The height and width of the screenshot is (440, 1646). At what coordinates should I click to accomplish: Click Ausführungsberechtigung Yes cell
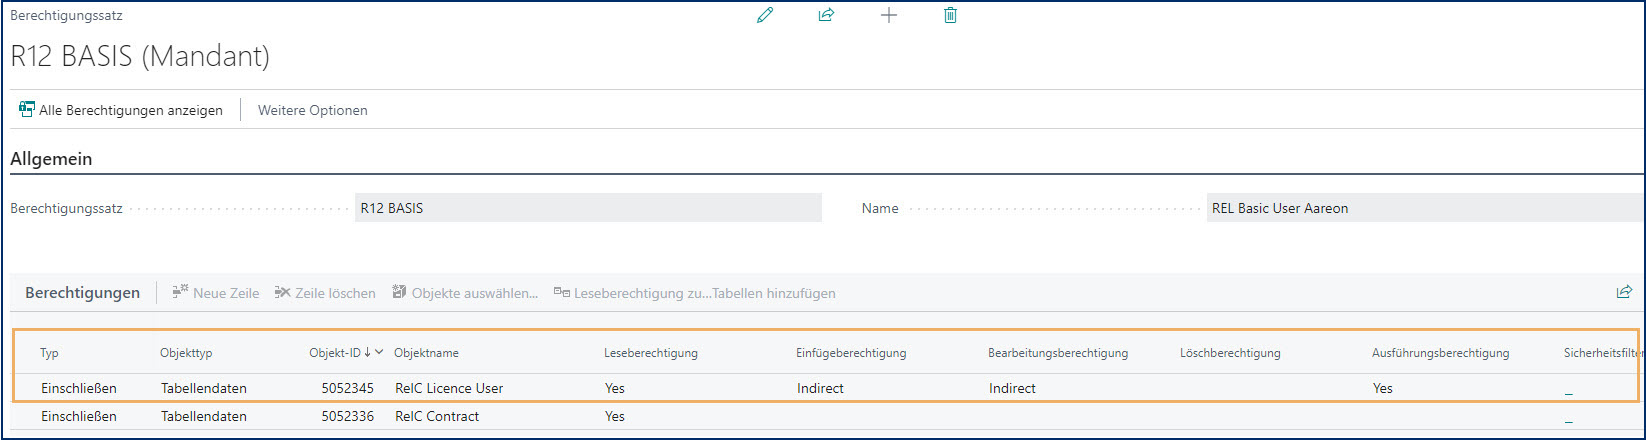point(1383,388)
